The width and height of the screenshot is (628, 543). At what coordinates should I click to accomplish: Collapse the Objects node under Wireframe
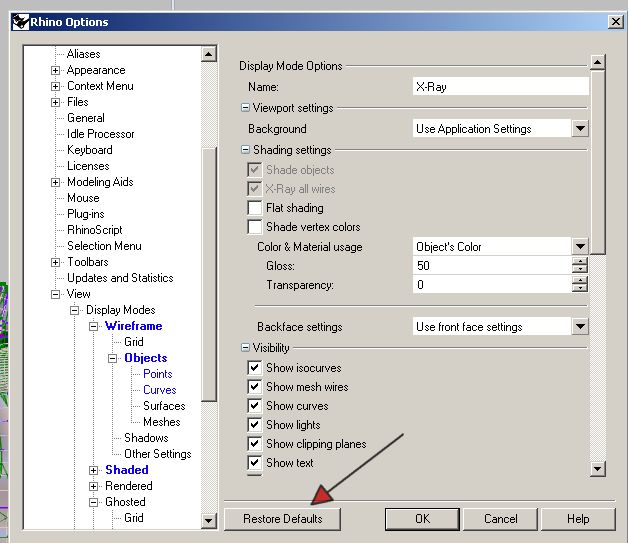click(x=113, y=359)
